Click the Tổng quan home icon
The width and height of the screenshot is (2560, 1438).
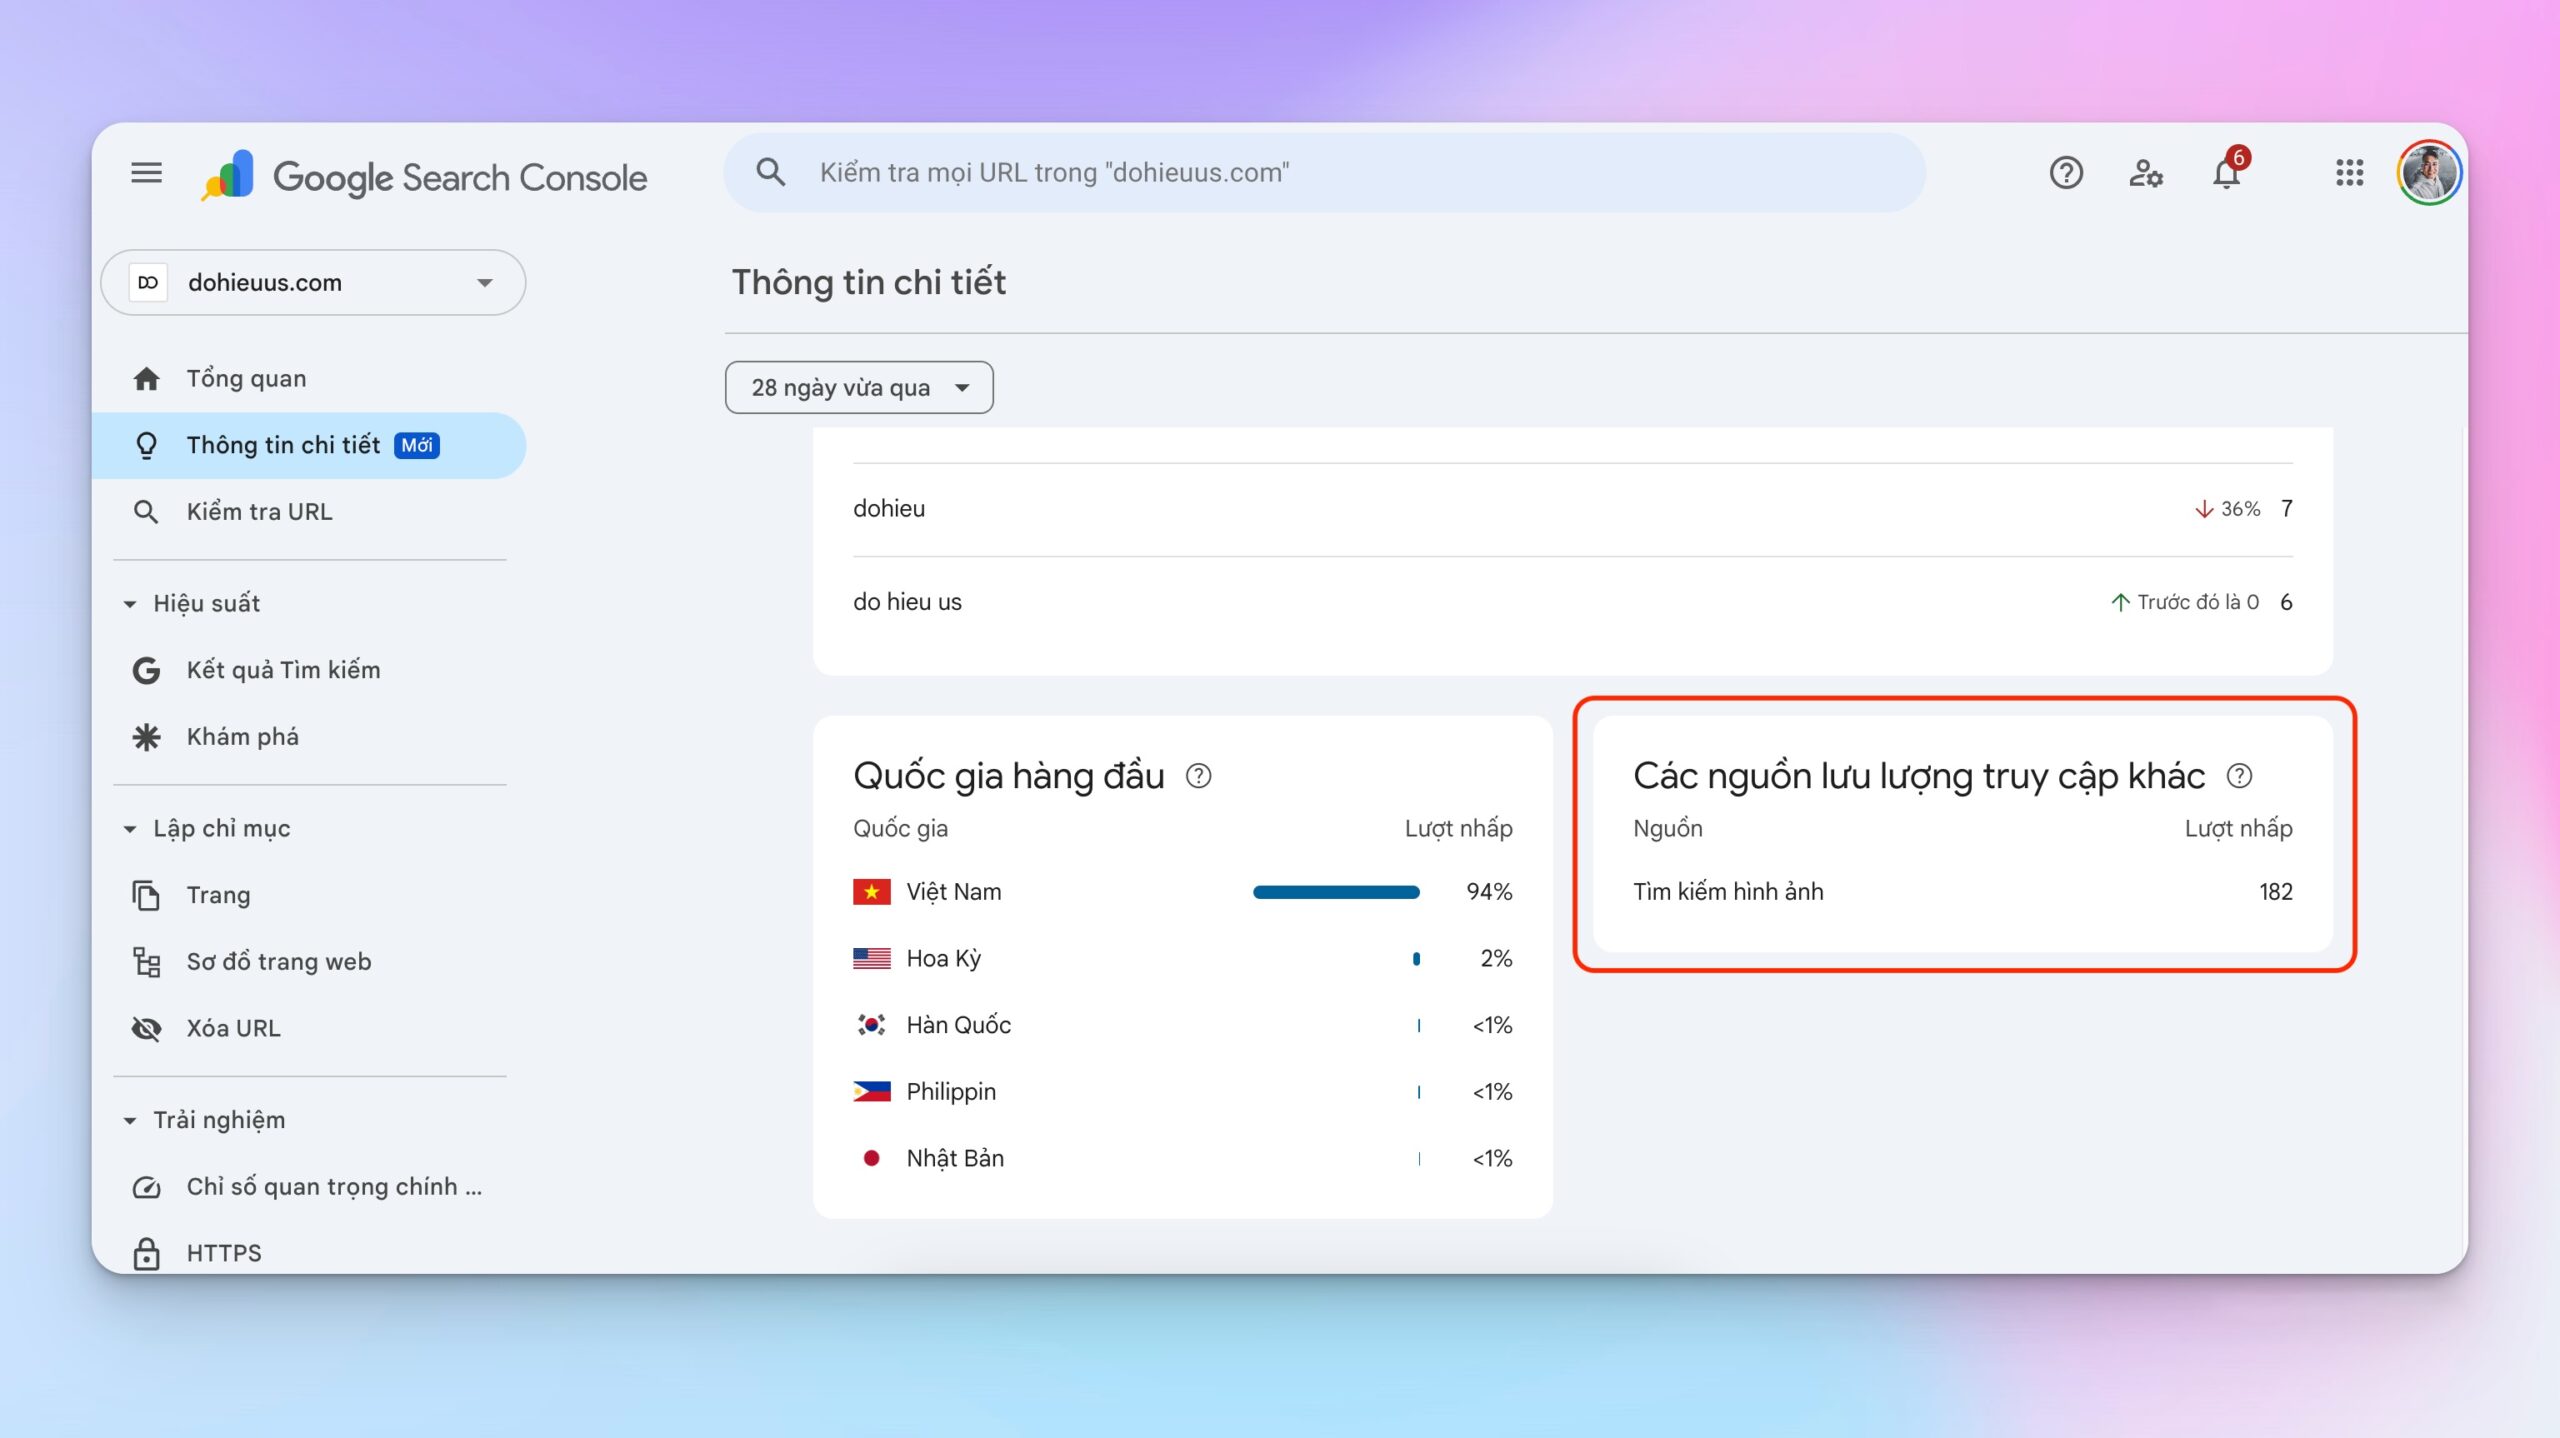(146, 379)
